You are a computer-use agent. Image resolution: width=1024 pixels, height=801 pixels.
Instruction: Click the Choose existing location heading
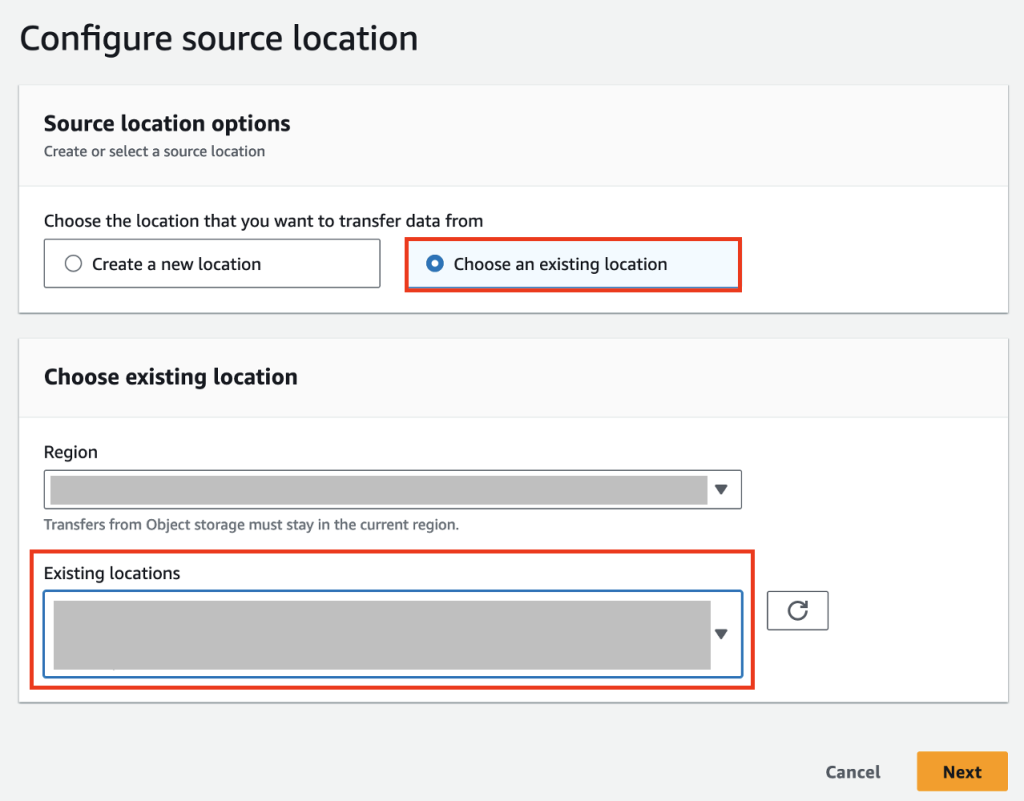170,377
